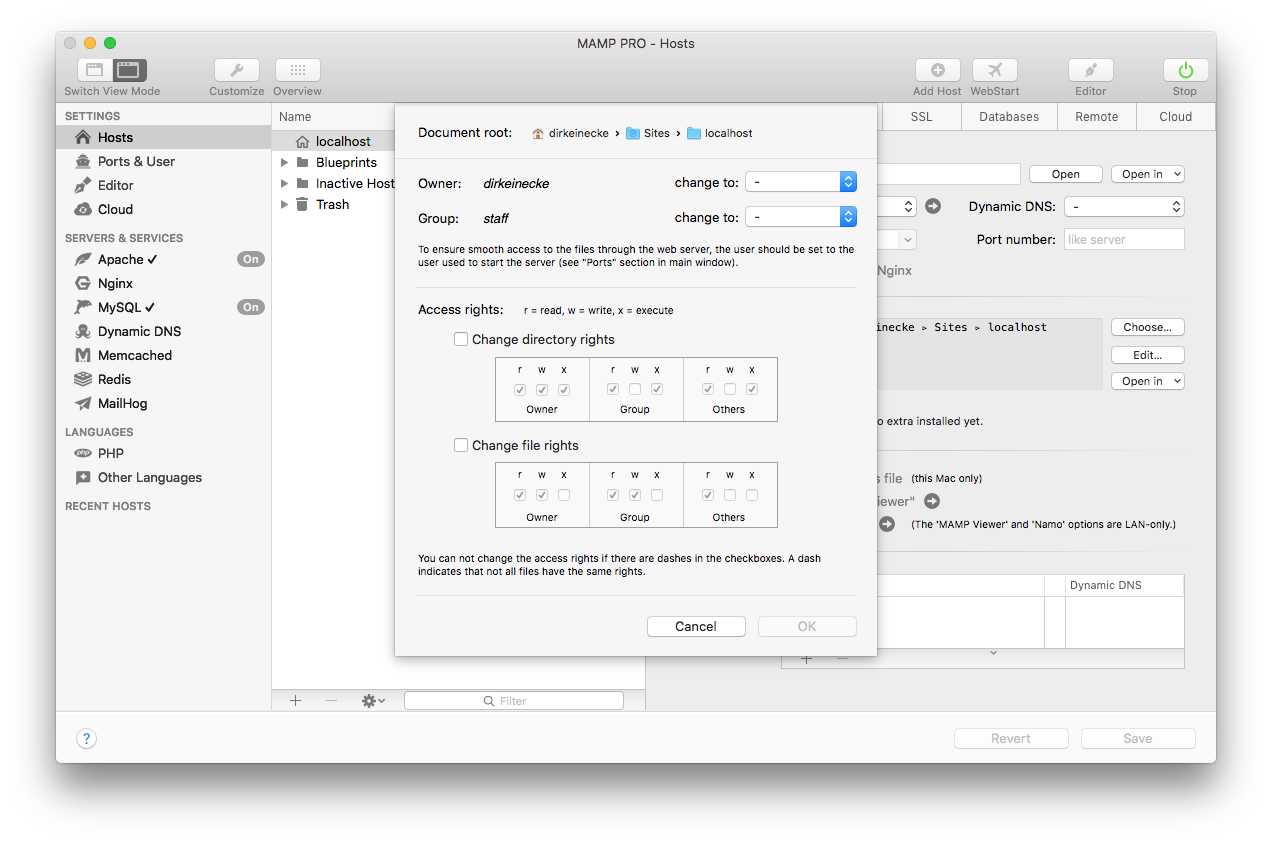Open the owner change to dropdown
The image size is (1272, 843).
click(800, 181)
